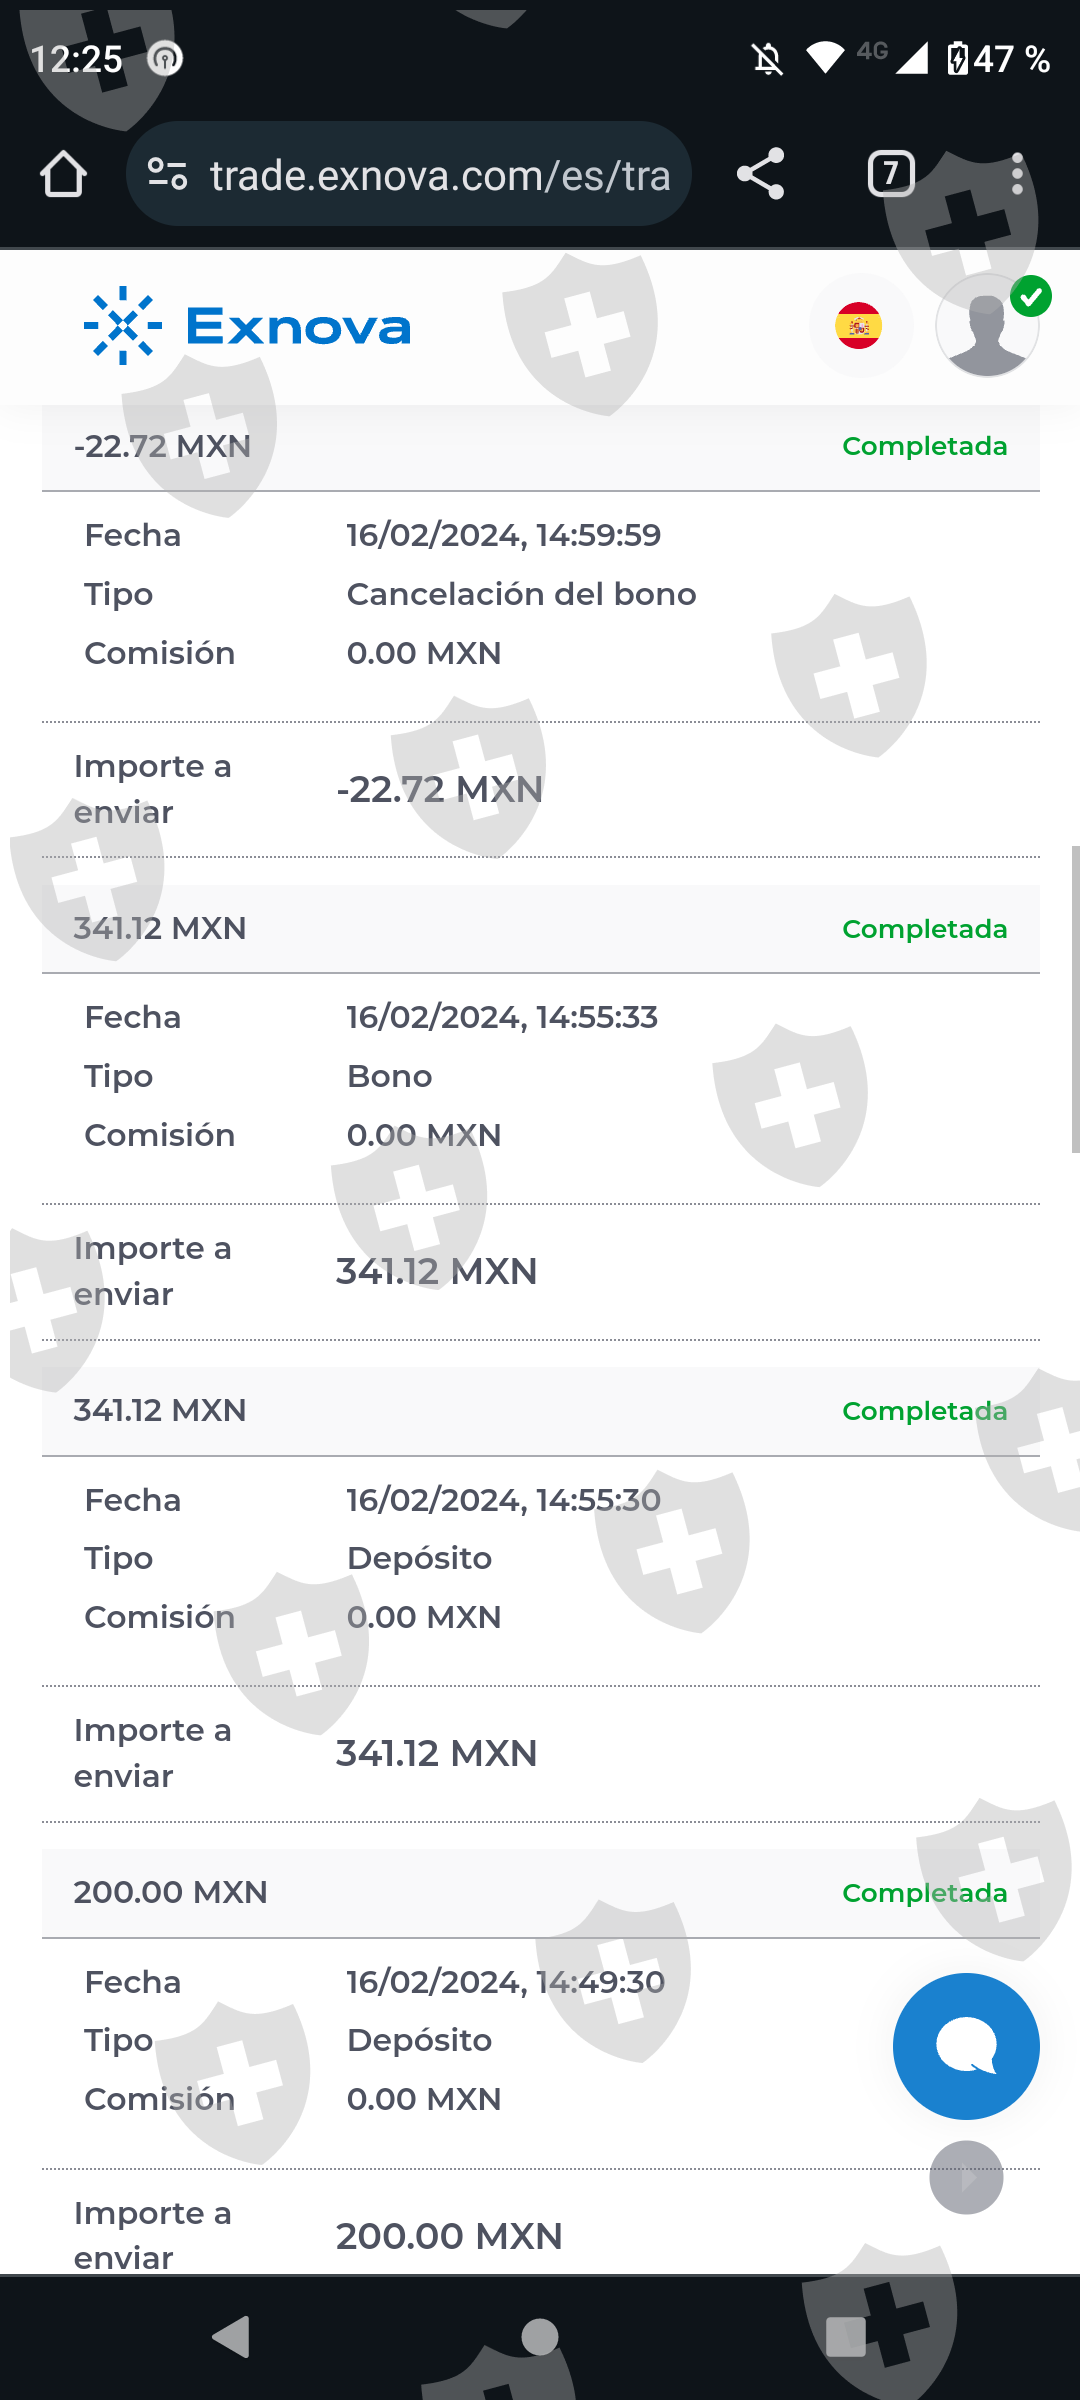
Task: Click the address bar URL field
Action: (x=440, y=175)
